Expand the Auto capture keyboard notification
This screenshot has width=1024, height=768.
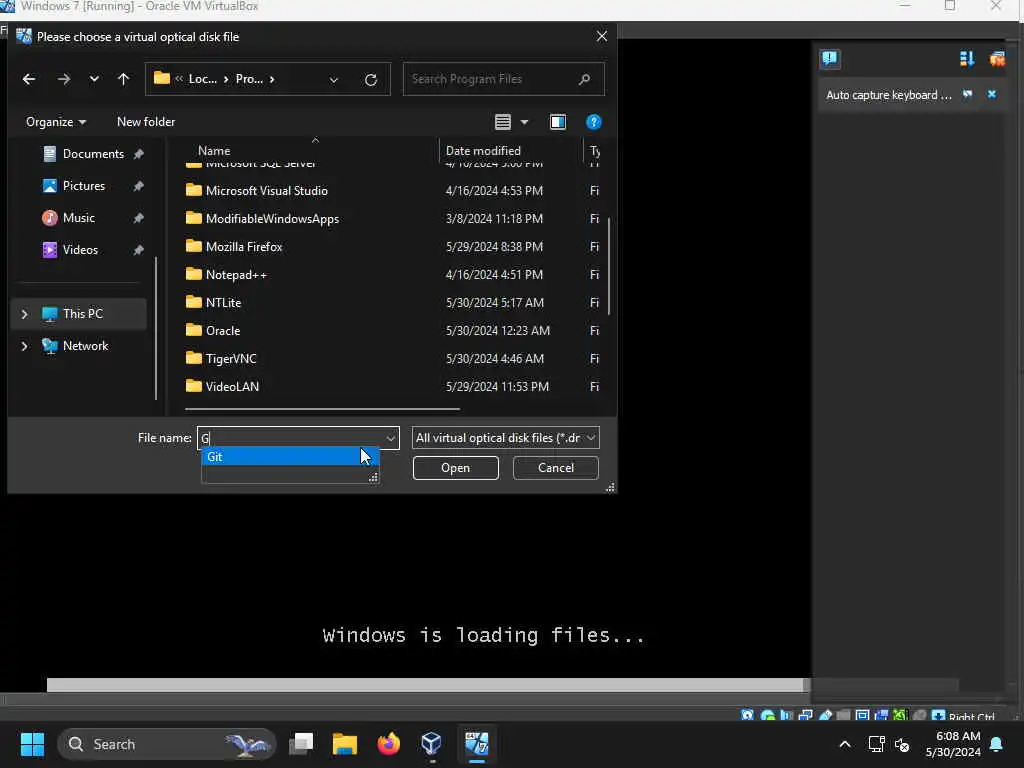(x=889, y=95)
